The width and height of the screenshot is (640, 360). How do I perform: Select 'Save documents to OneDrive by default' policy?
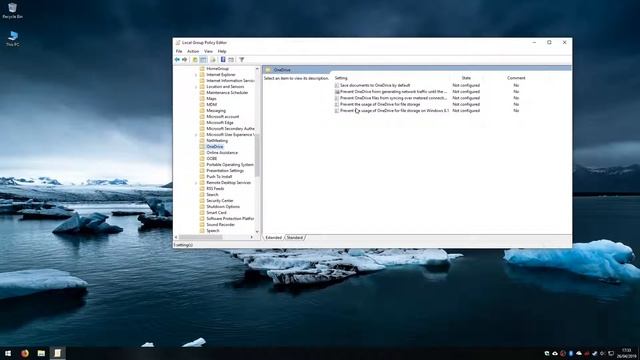tap(372, 85)
